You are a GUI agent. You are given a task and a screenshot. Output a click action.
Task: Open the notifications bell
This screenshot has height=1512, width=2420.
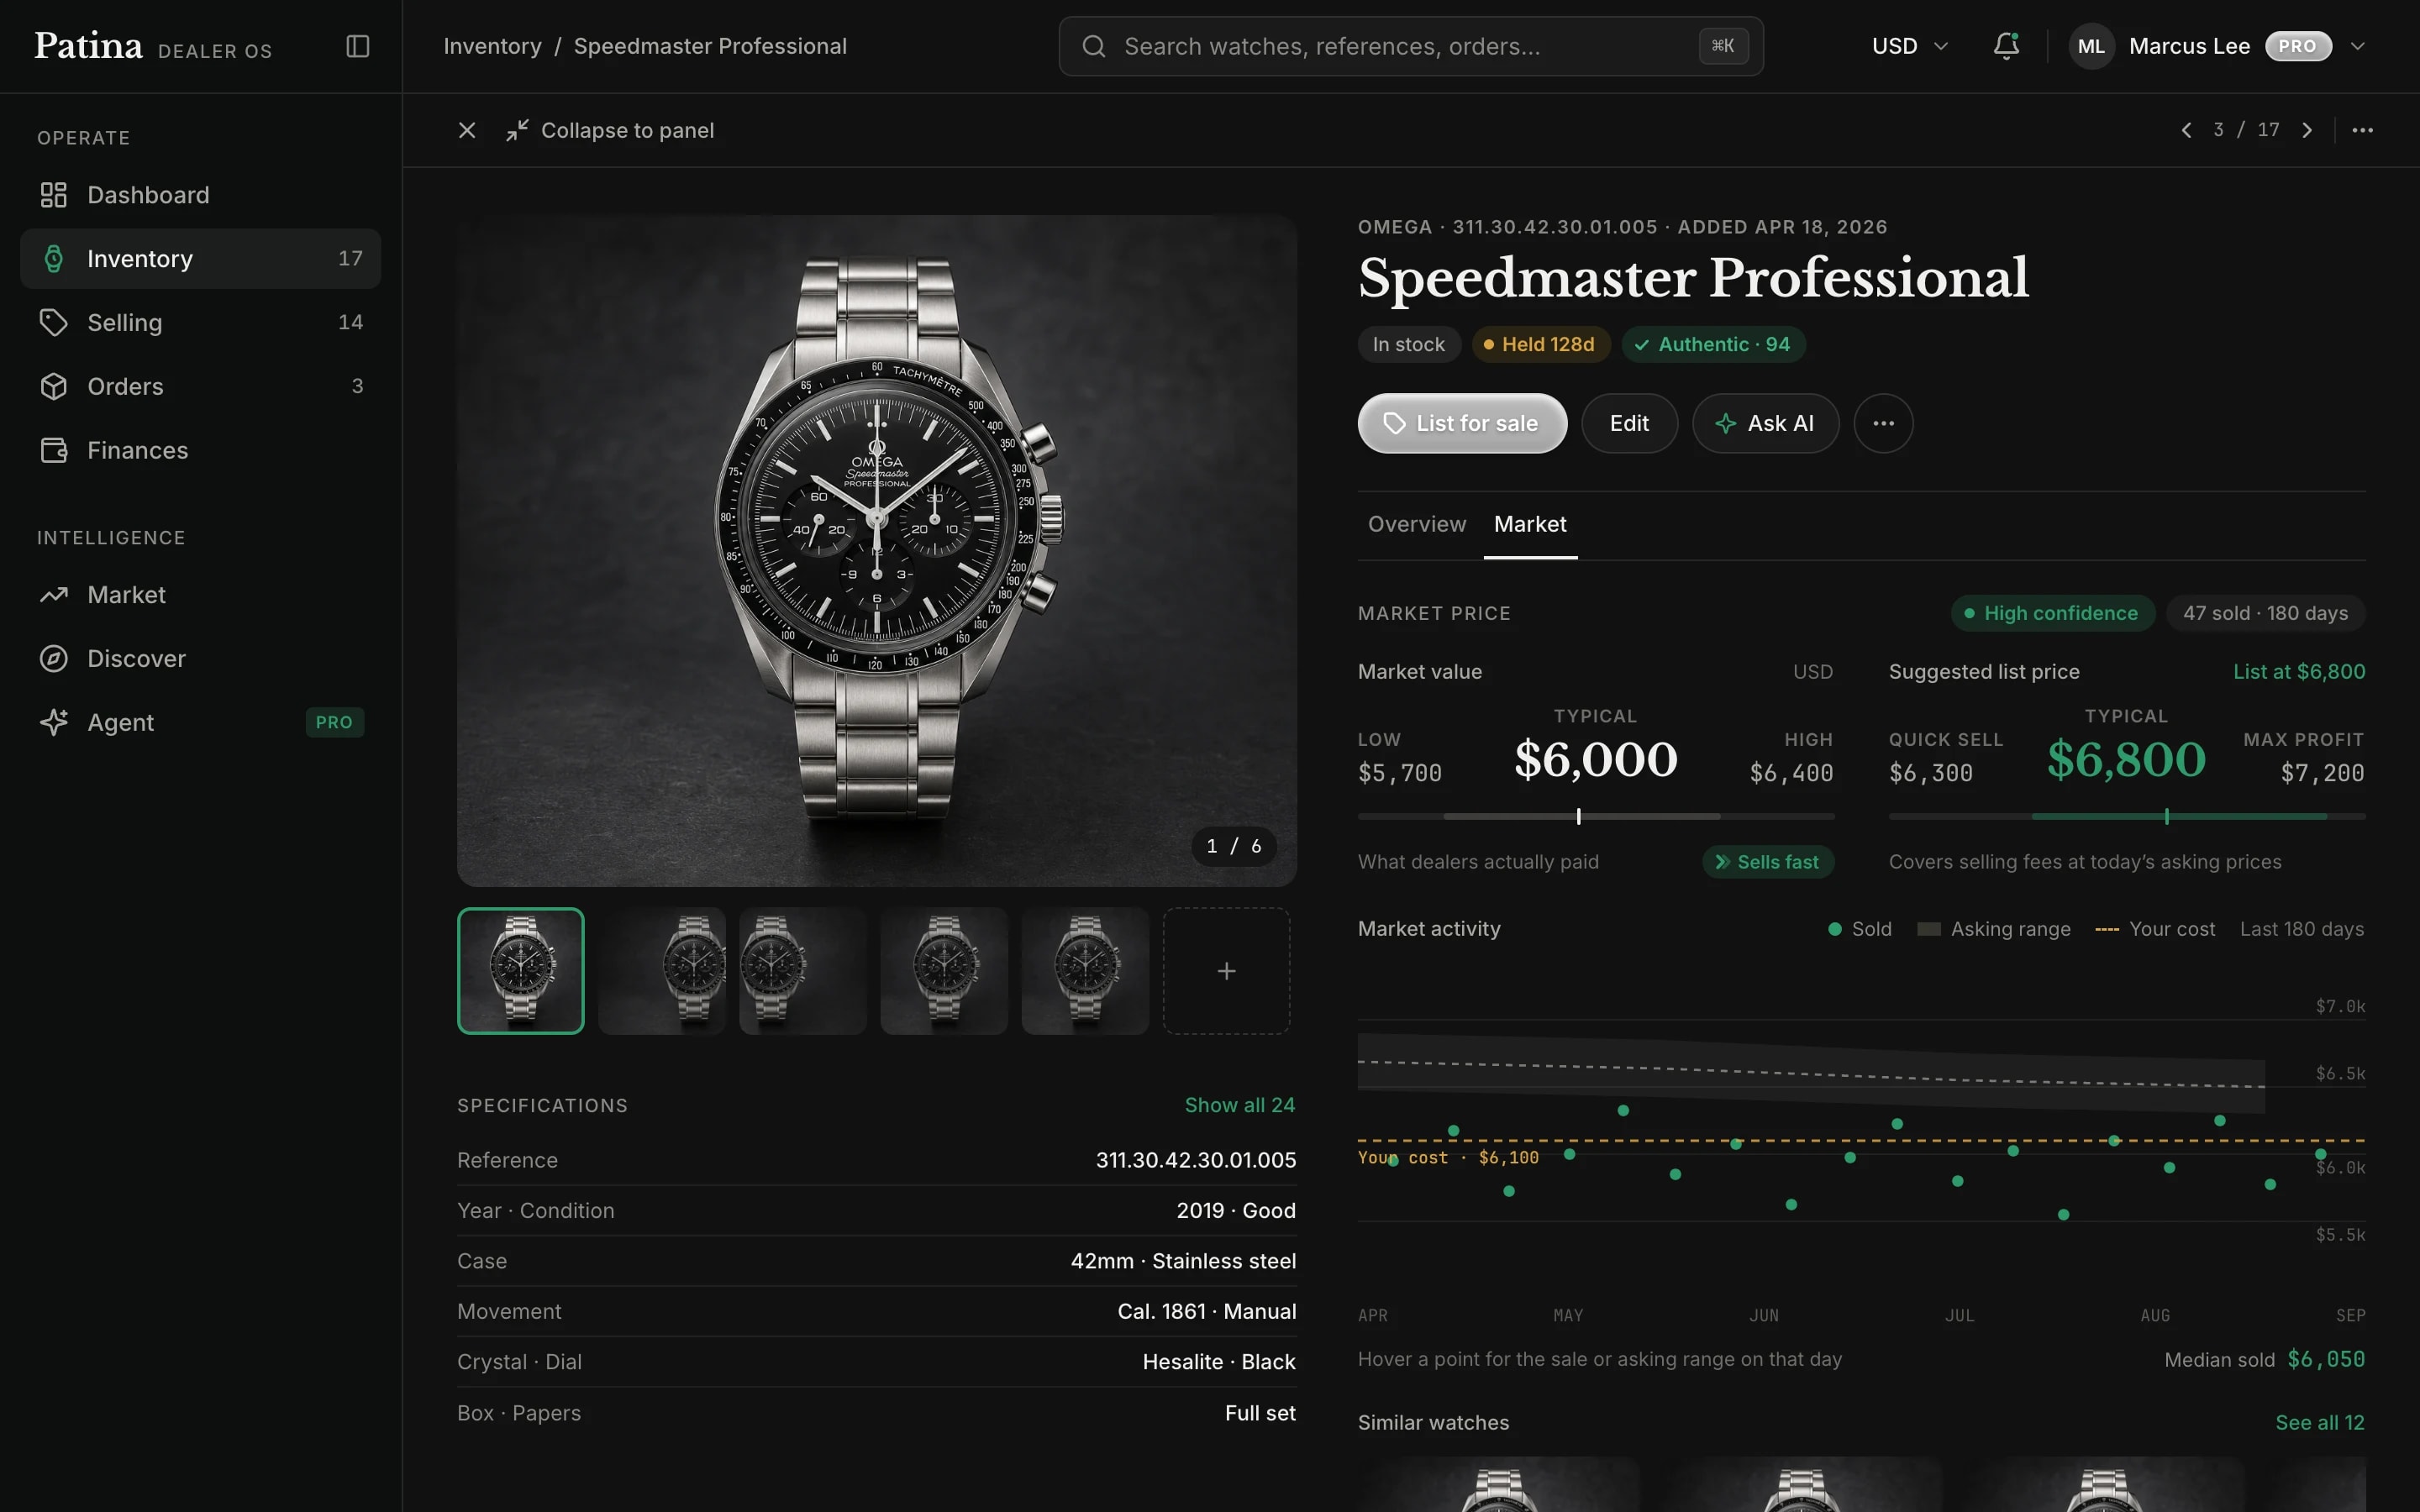coord(2006,46)
